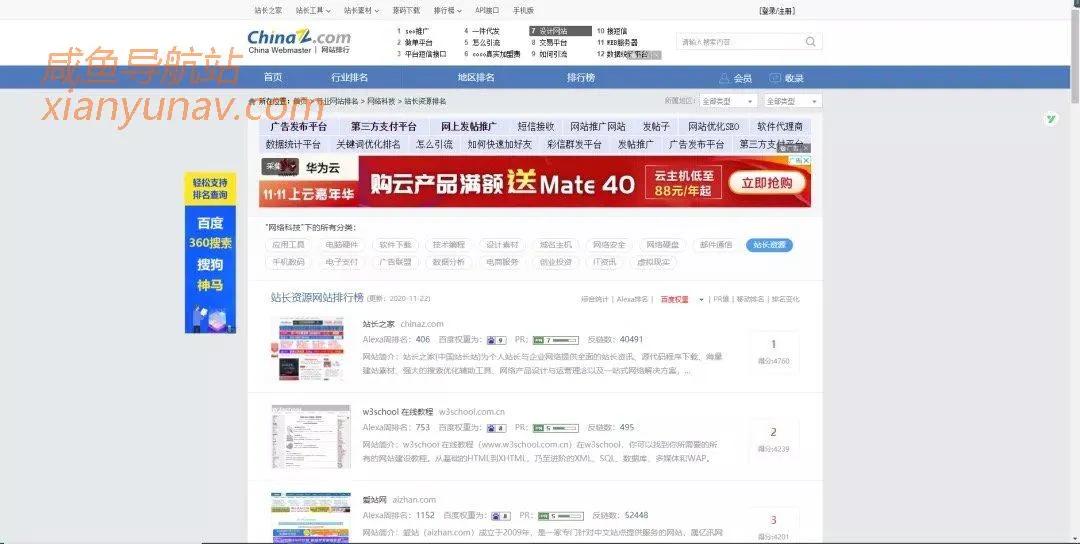Click the w3school 在线教程 title
Viewport: 1080px width, 544px height.
pyautogui.click(x=397, y=412)
